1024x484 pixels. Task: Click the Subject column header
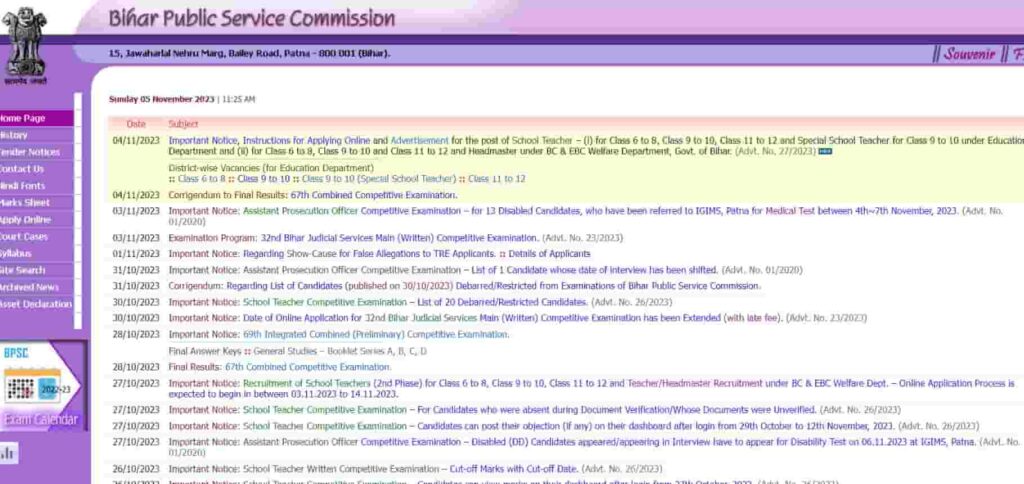(x=183, y=123)
